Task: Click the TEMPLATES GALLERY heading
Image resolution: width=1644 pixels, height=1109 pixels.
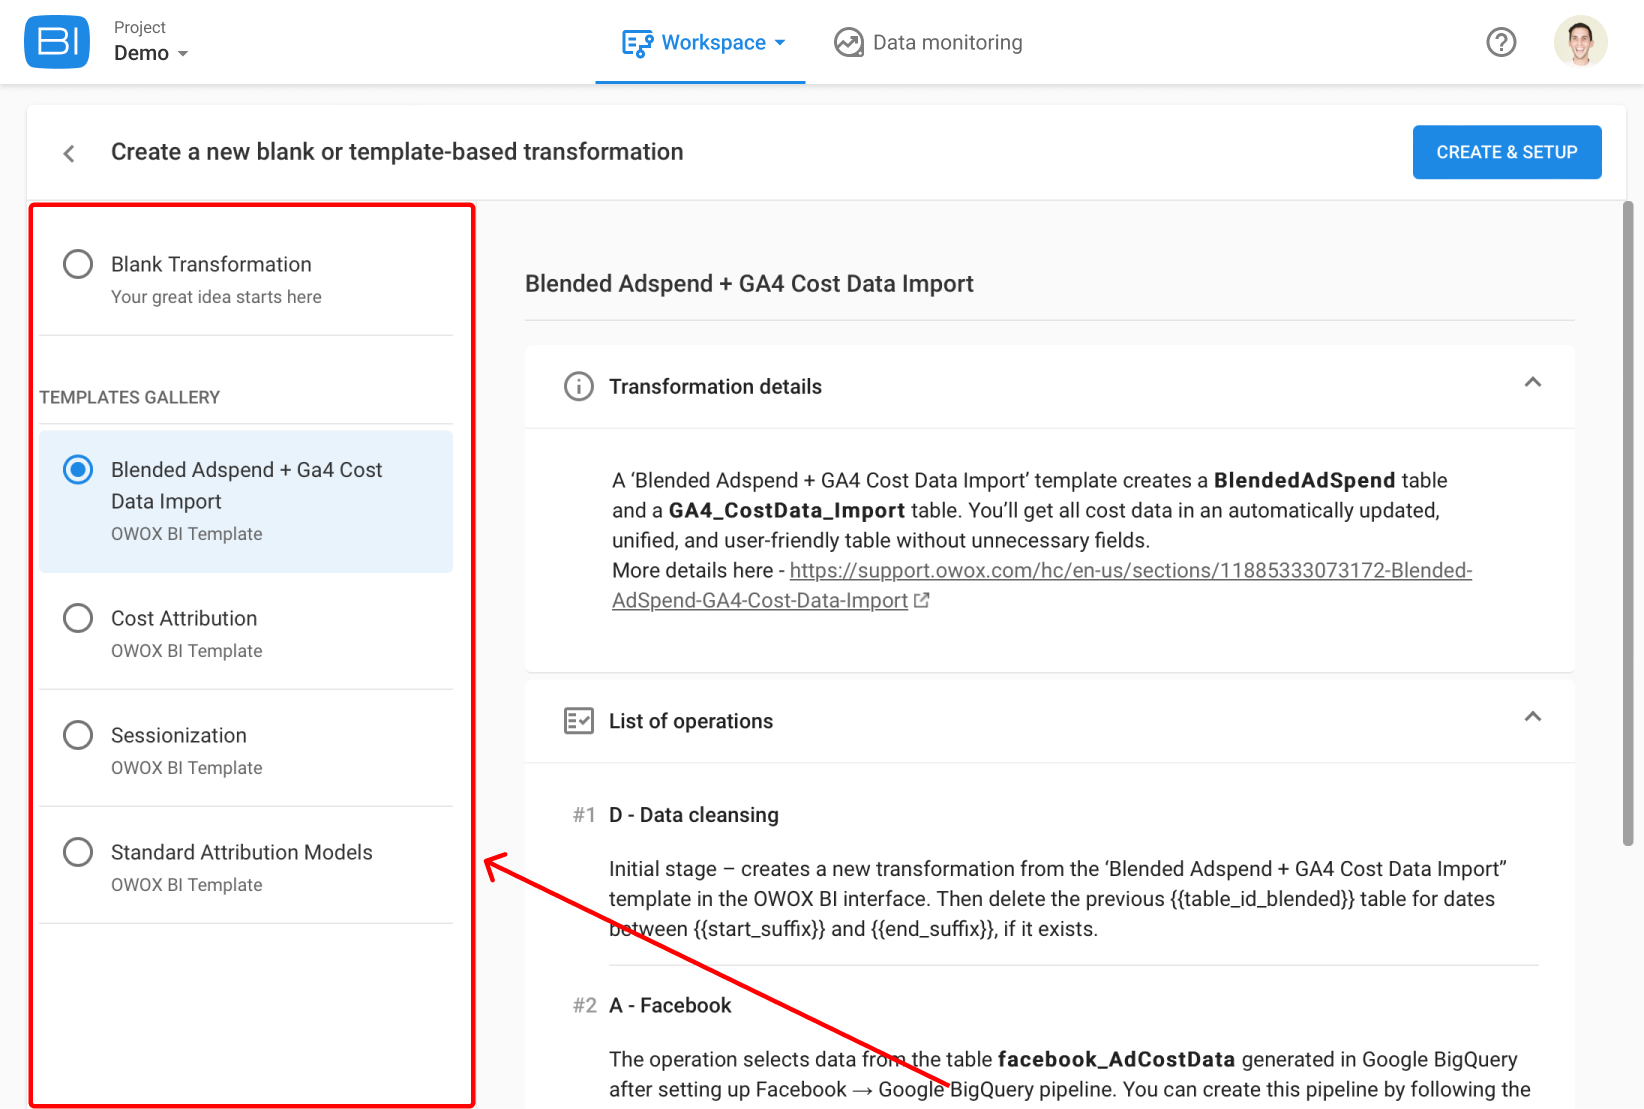Action: [129, 397]
